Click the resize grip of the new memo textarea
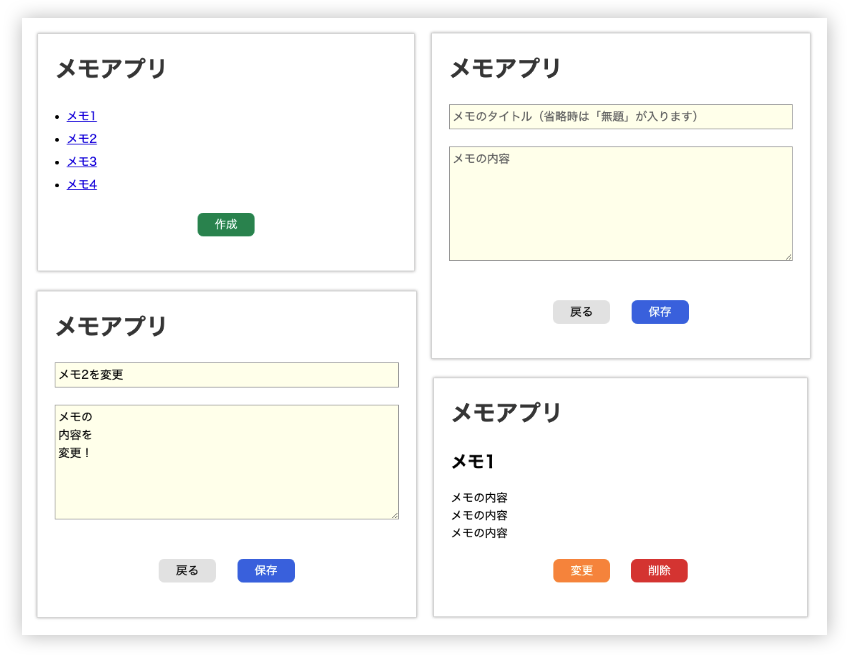The height and width of the screenshot is (659, 848). [x=787, y=256]
